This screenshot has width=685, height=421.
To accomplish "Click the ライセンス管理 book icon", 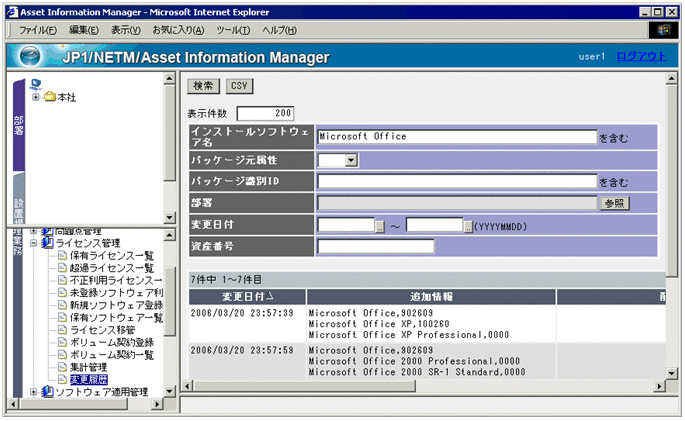I will (47, 242).
